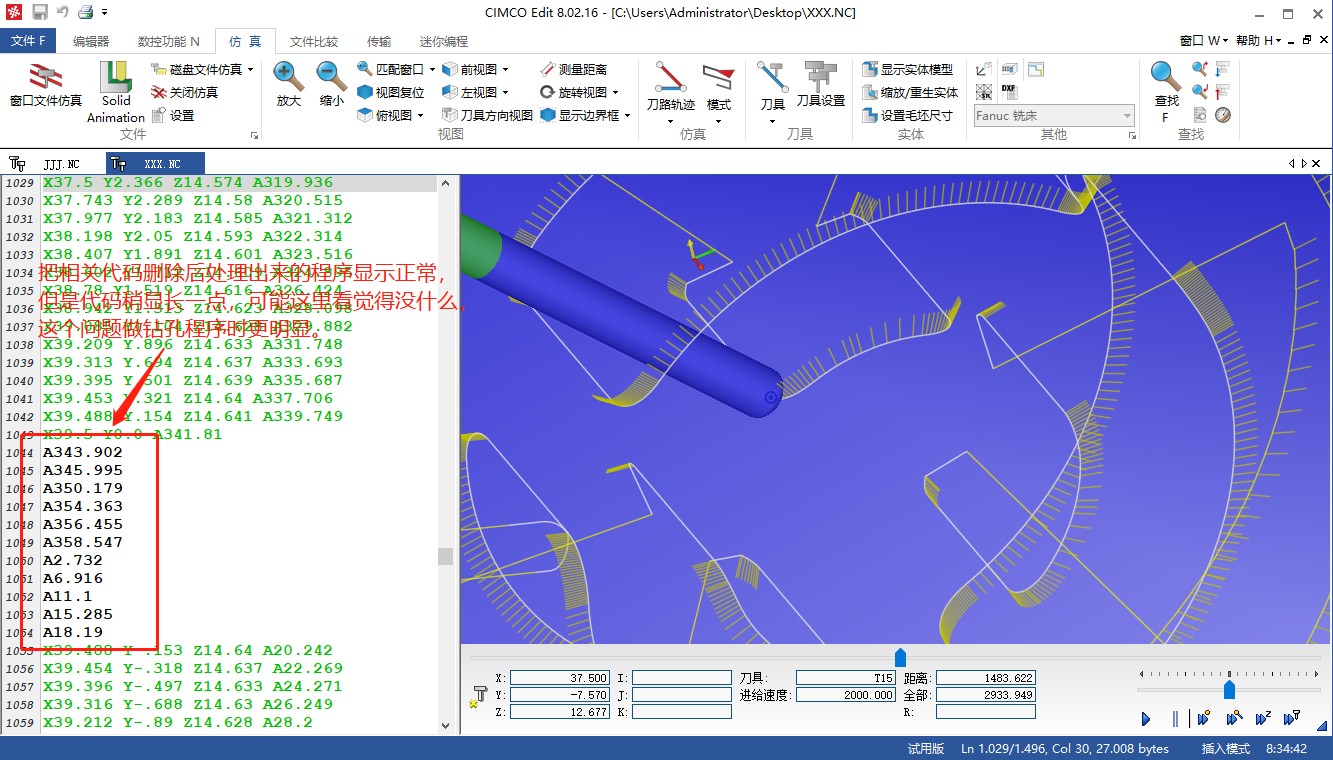The height and width of the screenshot is (760, 1333).
Task: Click the 刀具 field showing T15
Action: [x=845, y=678]
